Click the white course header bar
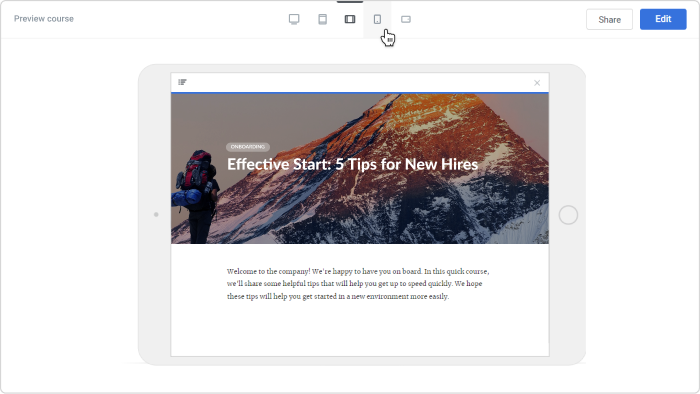This screenshot has height=394, width=700. point(360,83)
